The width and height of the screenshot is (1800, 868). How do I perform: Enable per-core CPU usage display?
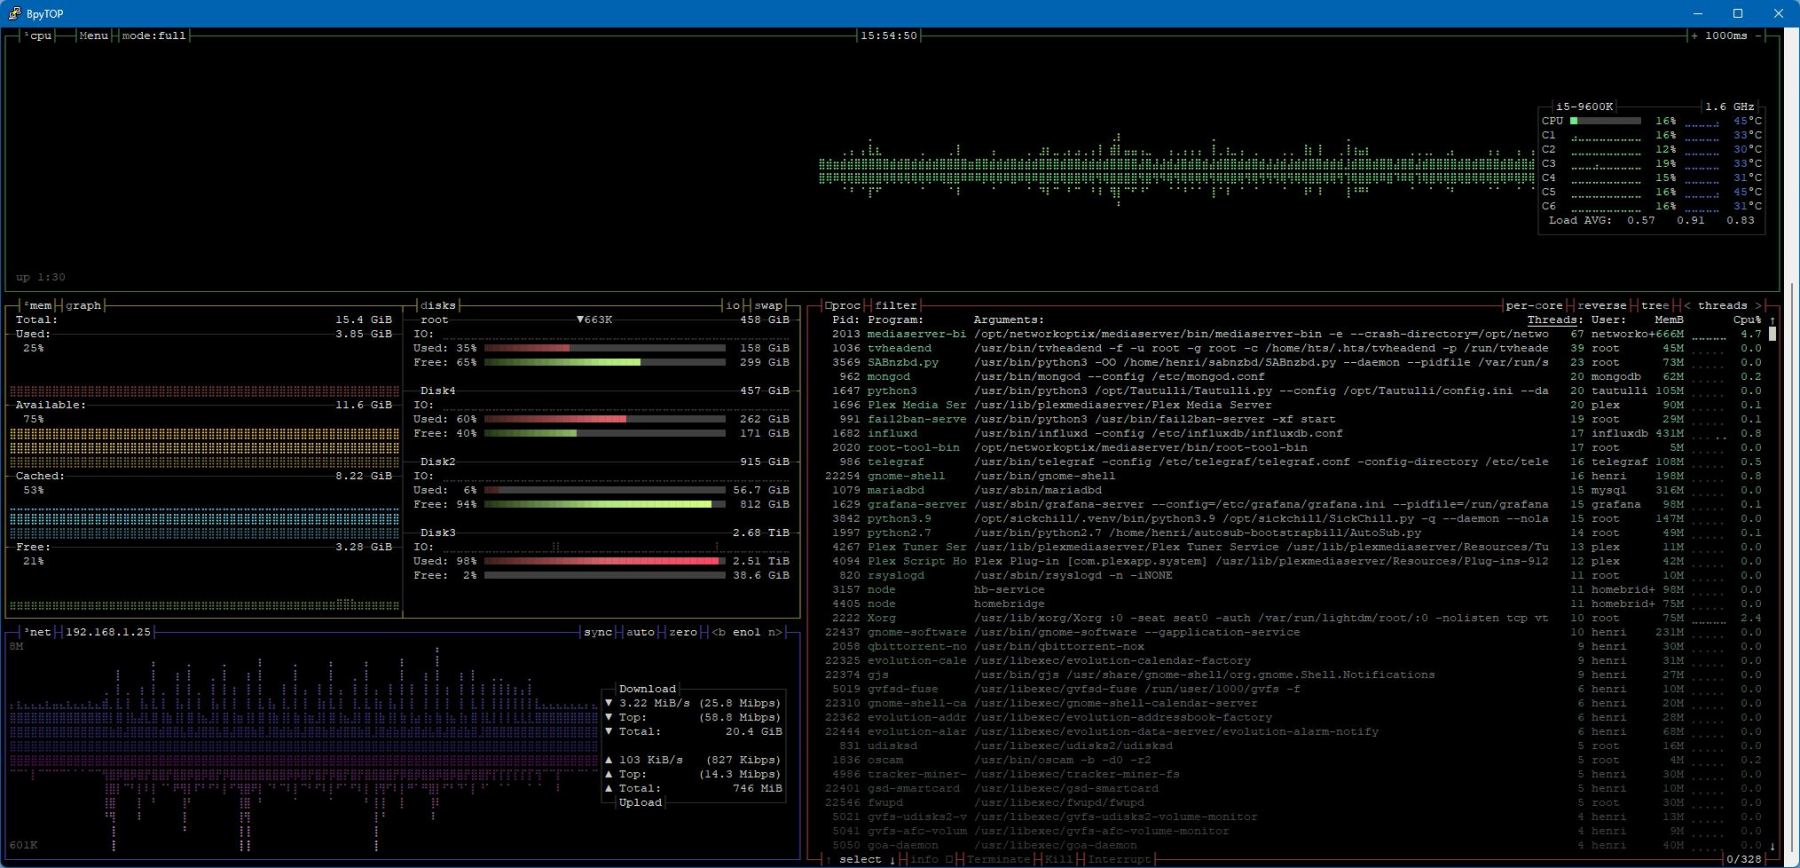click(1533, 305)
